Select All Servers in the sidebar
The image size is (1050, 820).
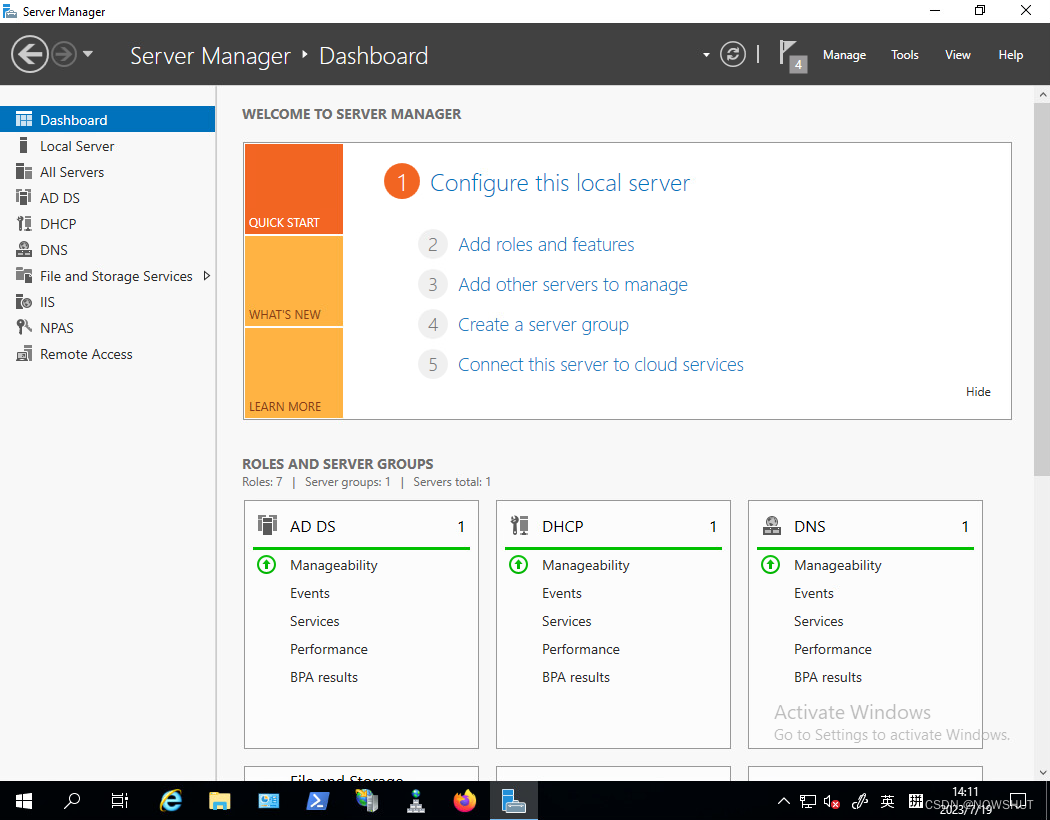pyautogui.click(x=107, y=172)
